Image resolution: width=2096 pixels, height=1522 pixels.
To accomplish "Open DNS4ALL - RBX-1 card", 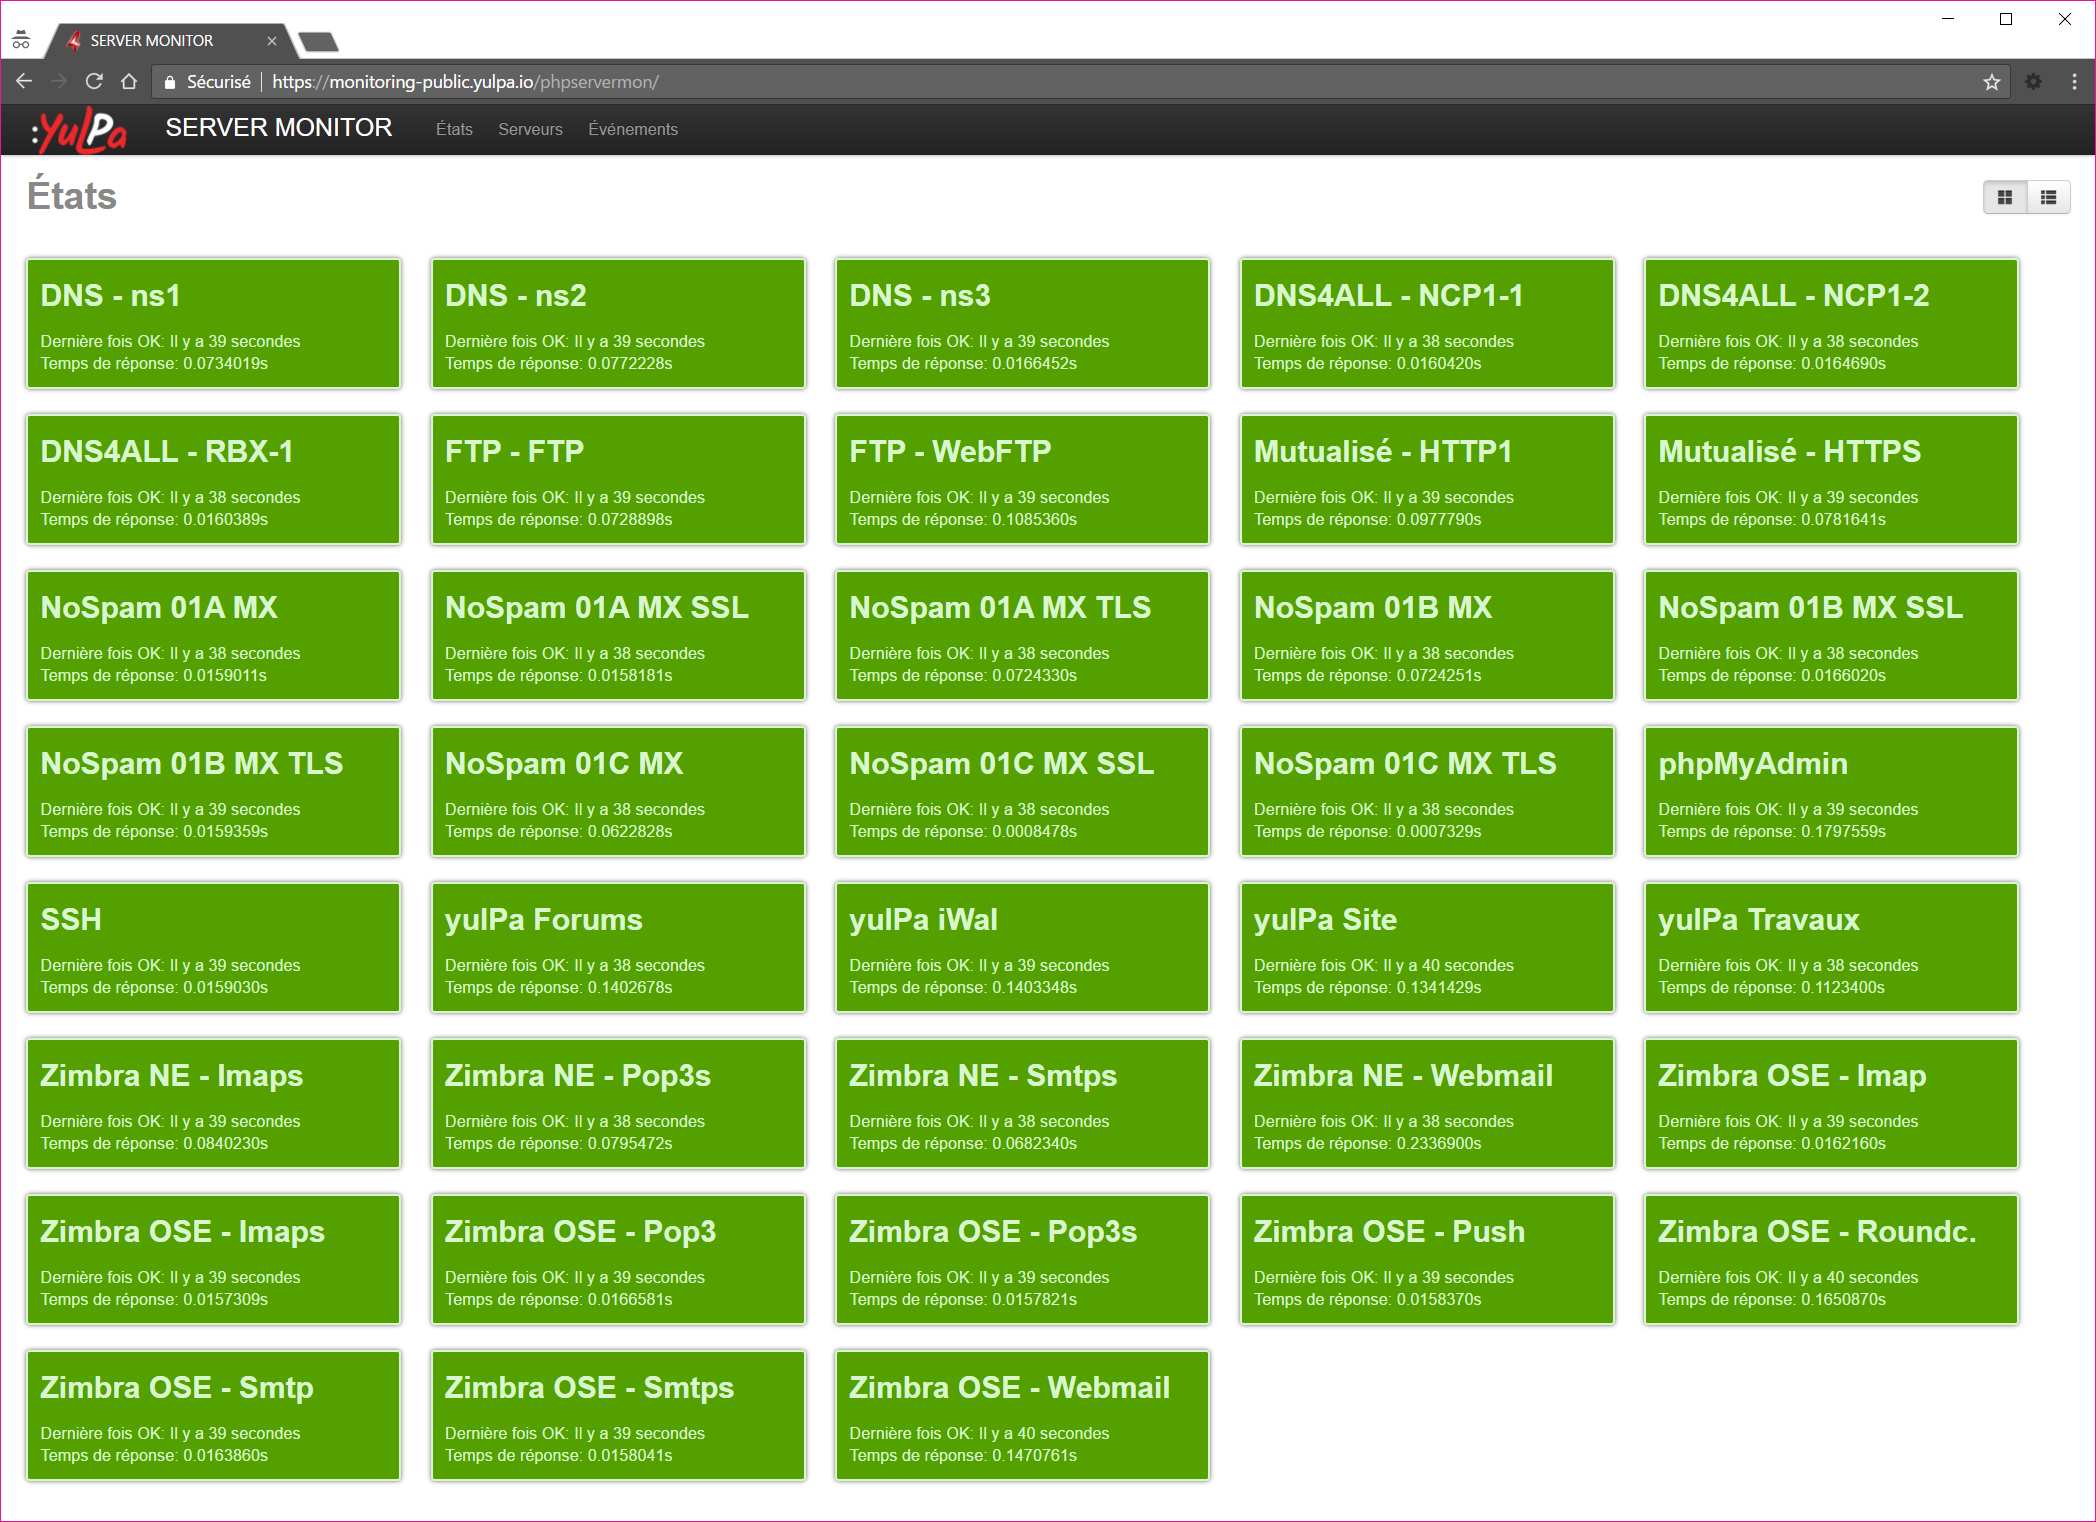I will [214, 479].
